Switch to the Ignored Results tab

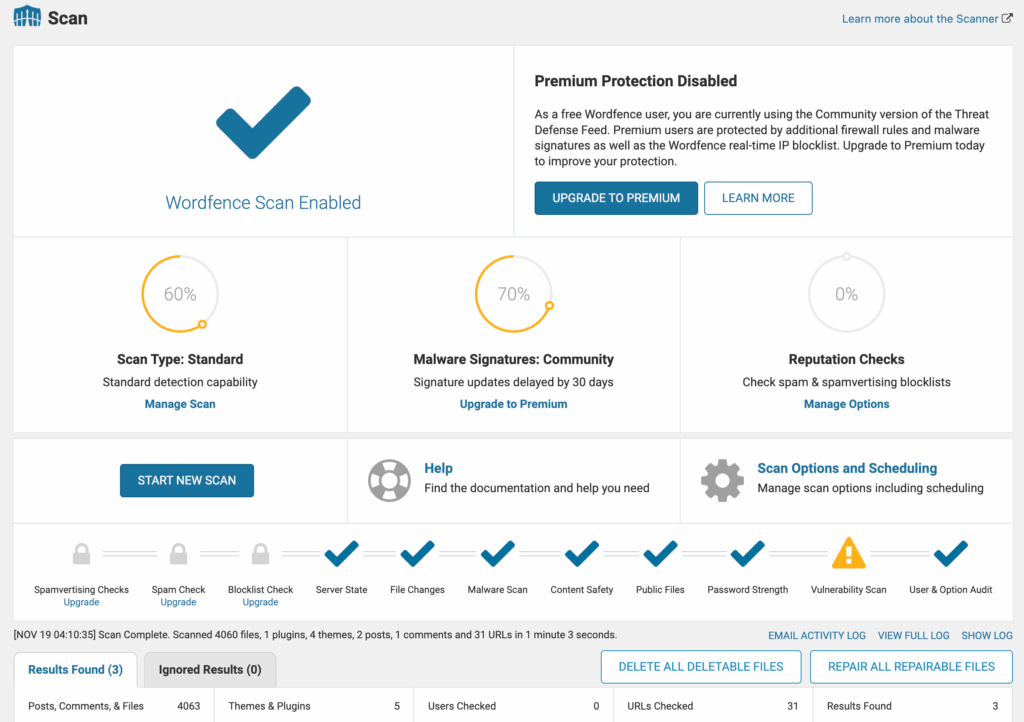[x=209, y=668]
